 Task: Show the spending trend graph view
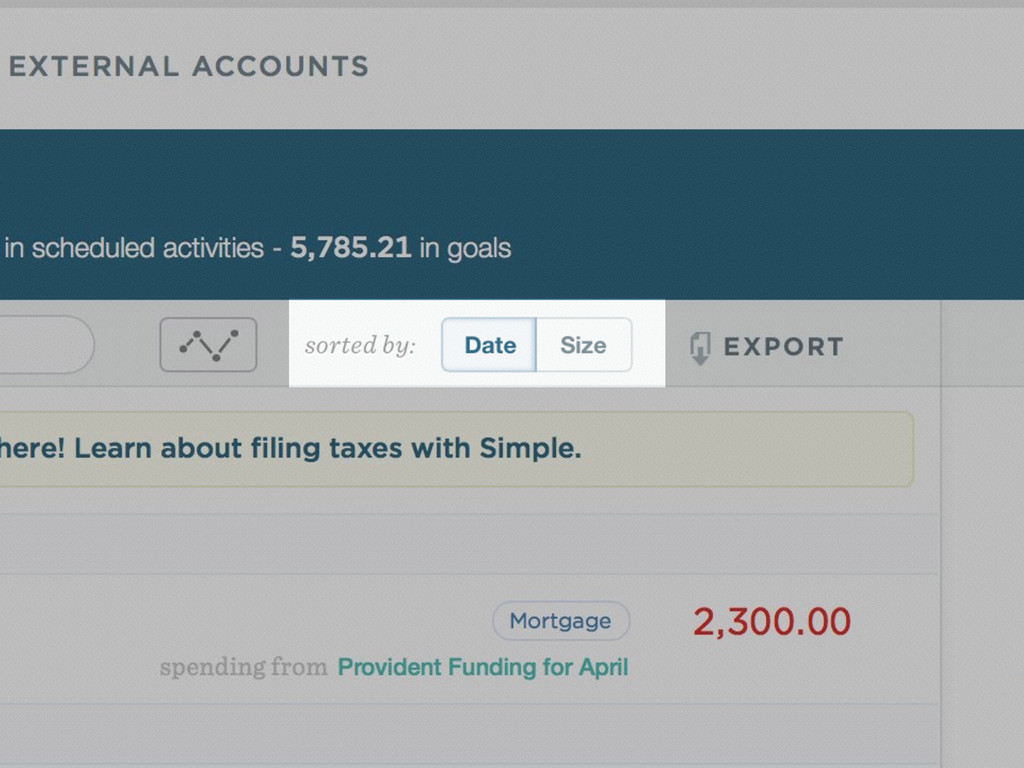(x=208, y=345)
